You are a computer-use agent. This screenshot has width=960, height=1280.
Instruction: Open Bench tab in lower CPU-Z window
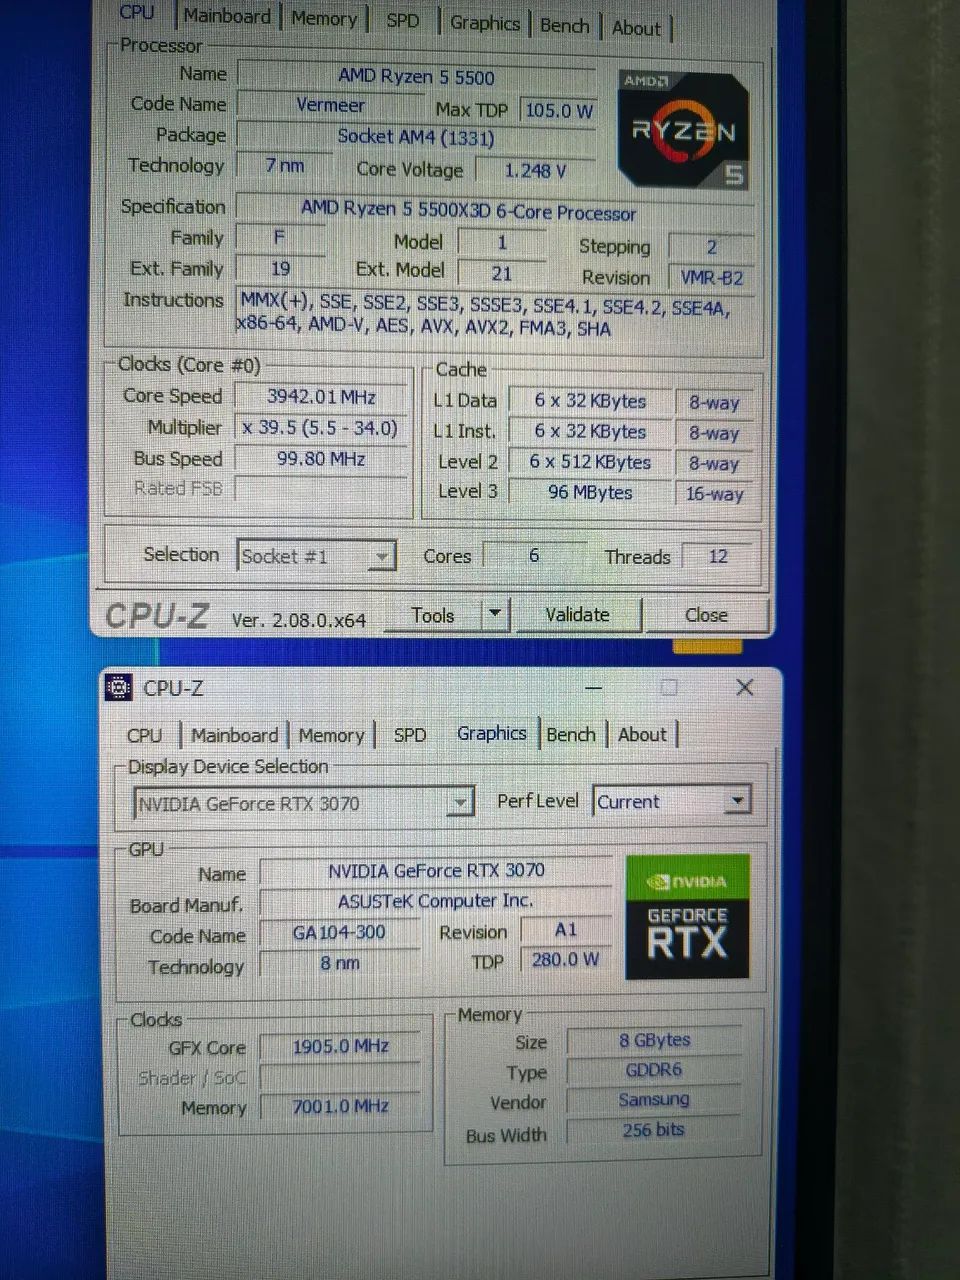click(x=571, y=734)
